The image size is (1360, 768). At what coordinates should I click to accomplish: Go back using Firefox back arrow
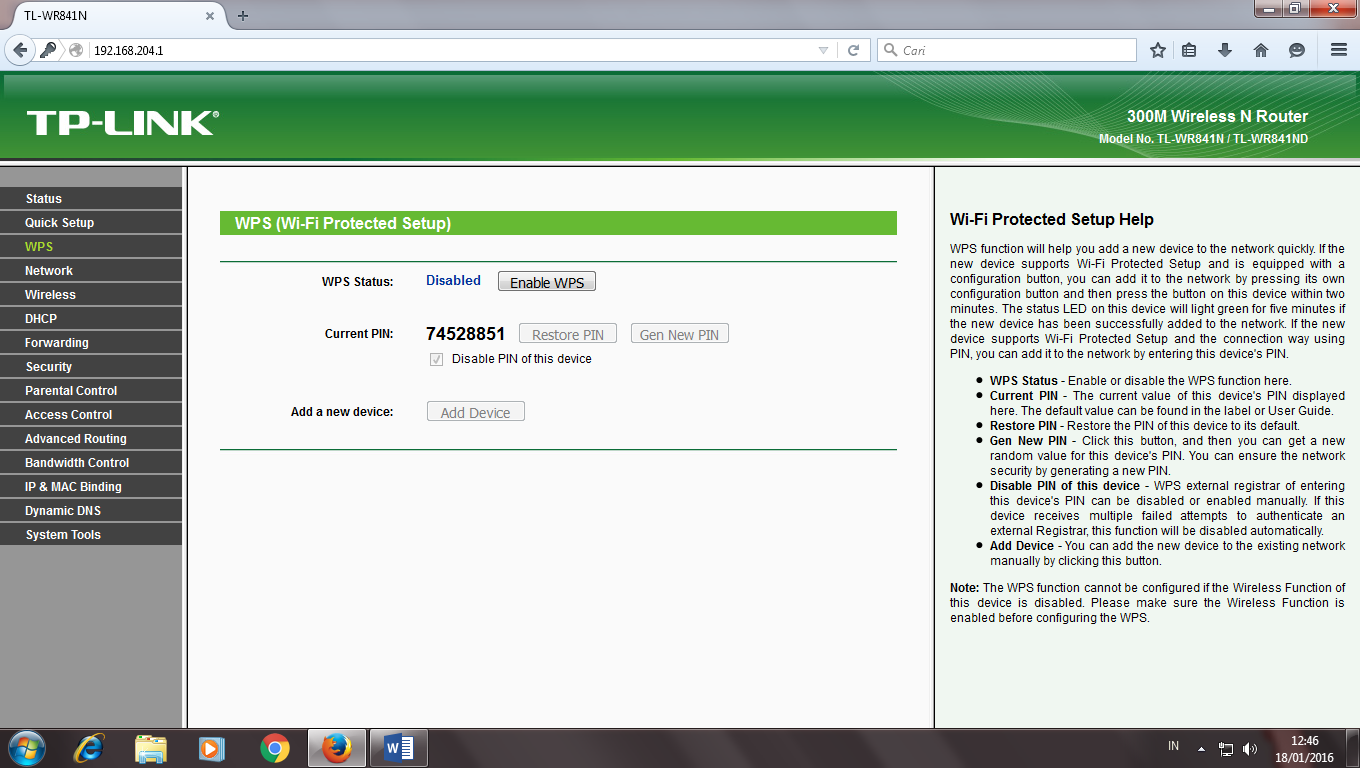(20, 50)
